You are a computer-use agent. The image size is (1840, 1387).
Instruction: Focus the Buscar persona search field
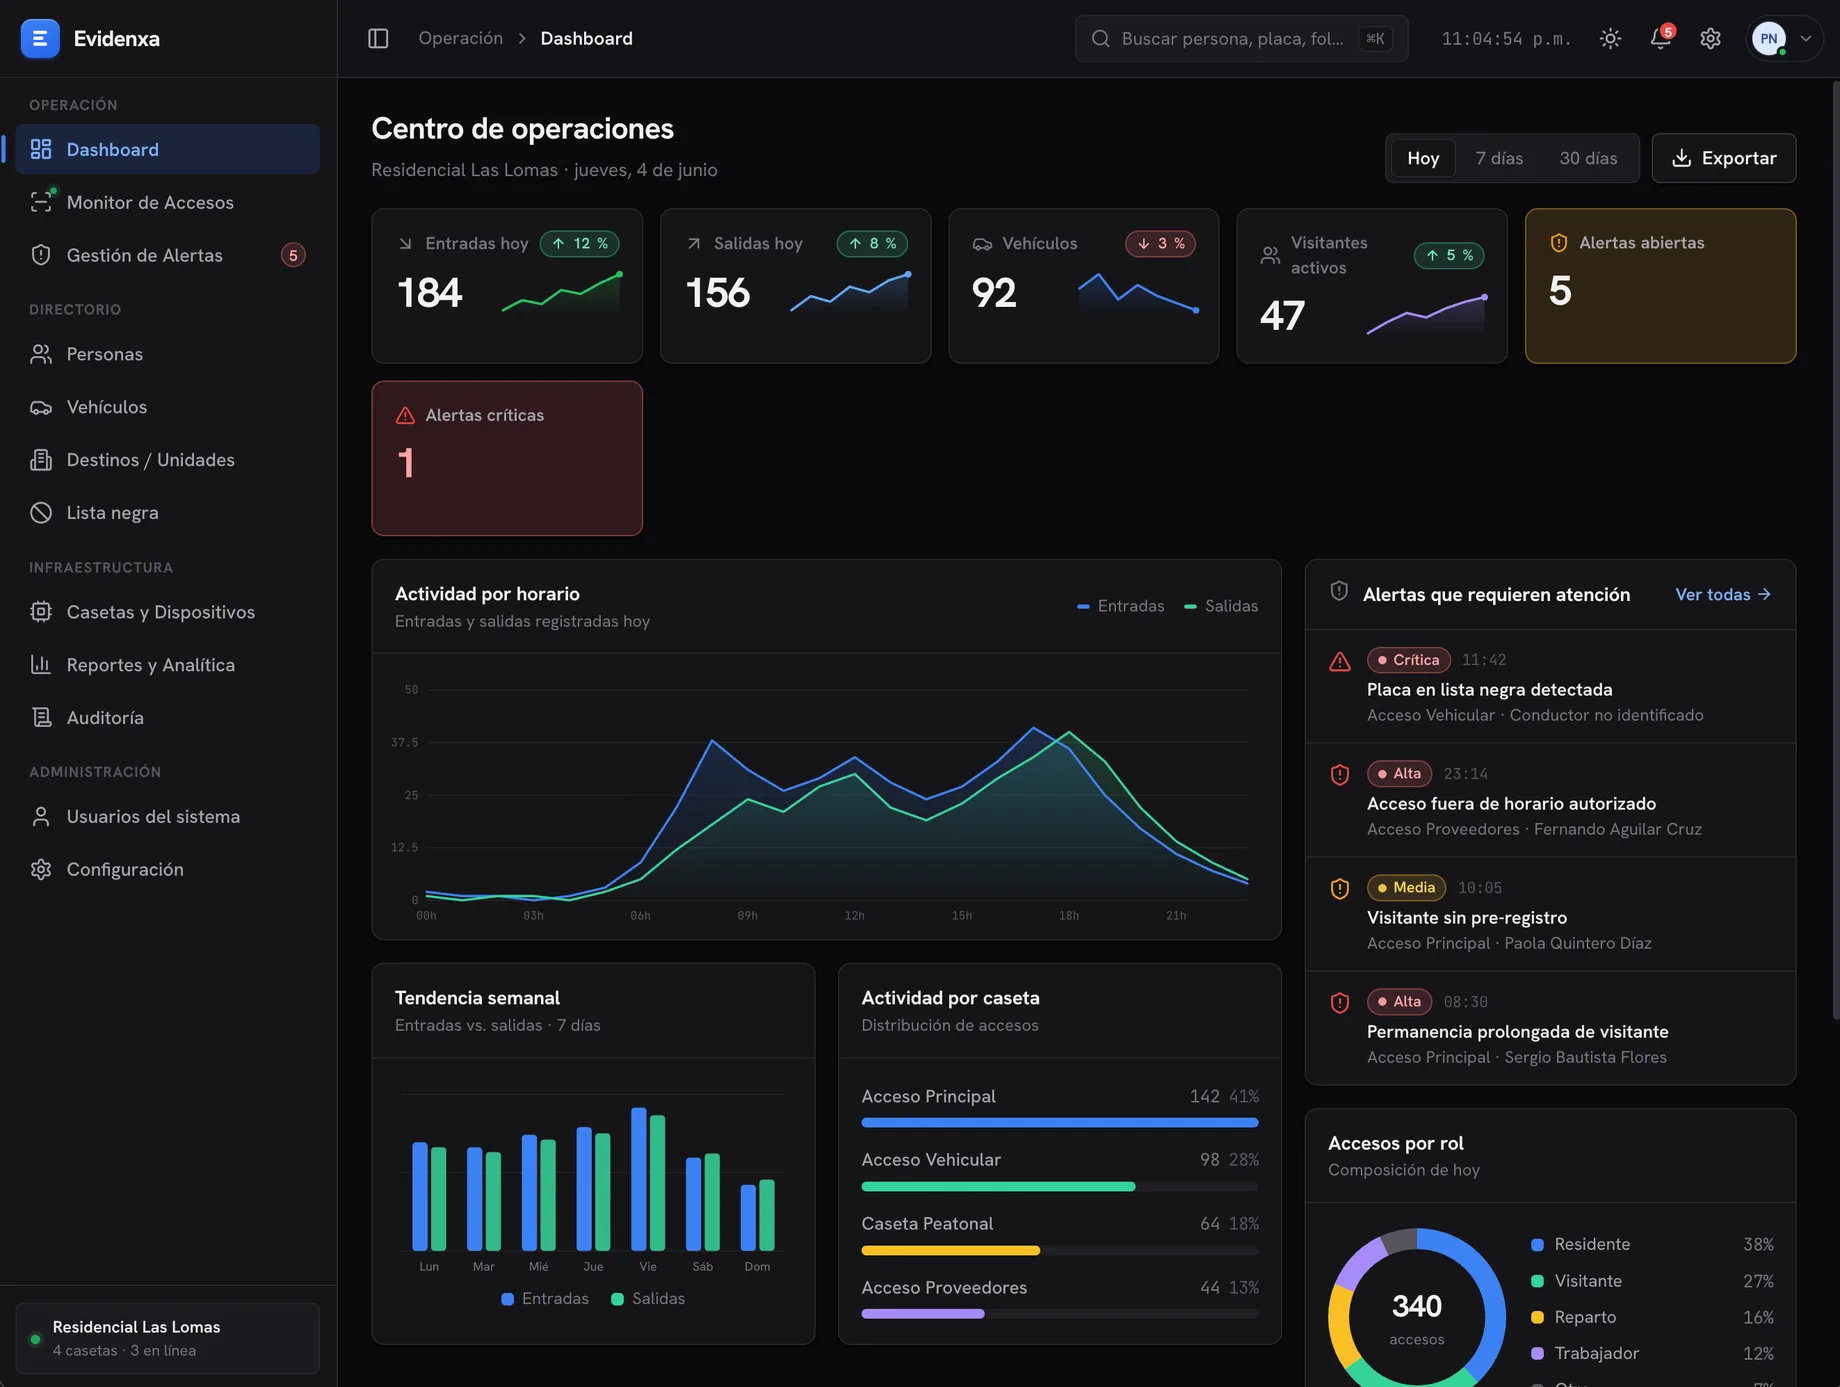tap(1241, 38)
